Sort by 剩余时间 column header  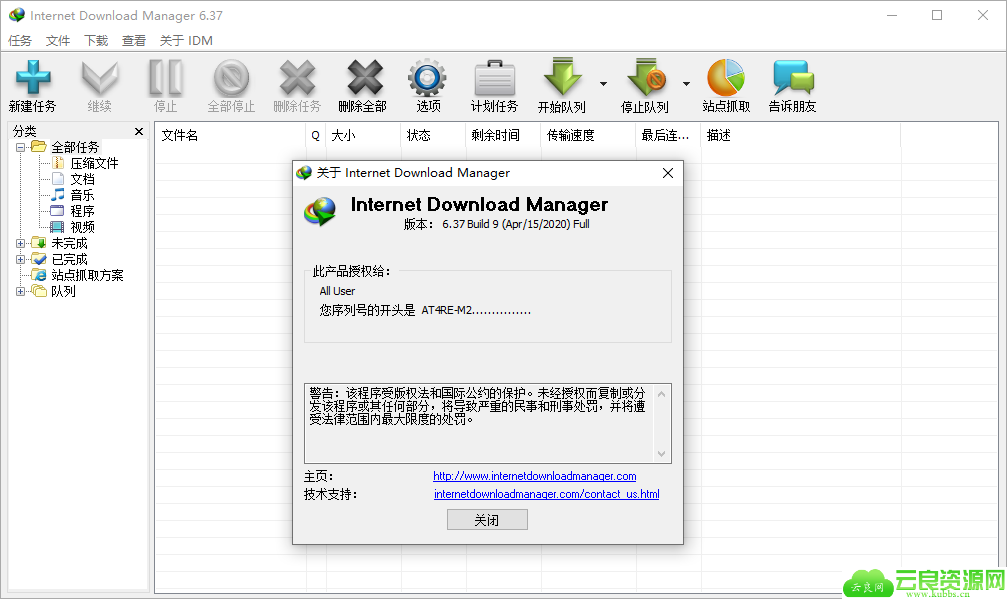503,135
